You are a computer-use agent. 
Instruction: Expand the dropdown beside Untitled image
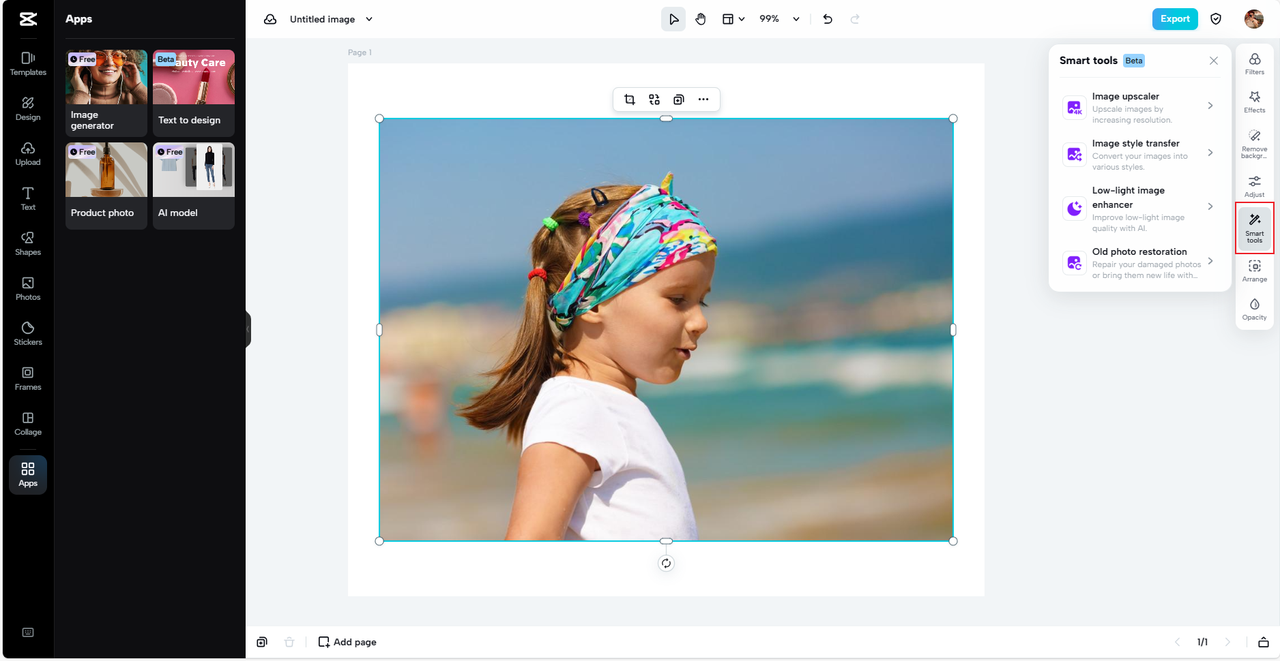point(369,19)
